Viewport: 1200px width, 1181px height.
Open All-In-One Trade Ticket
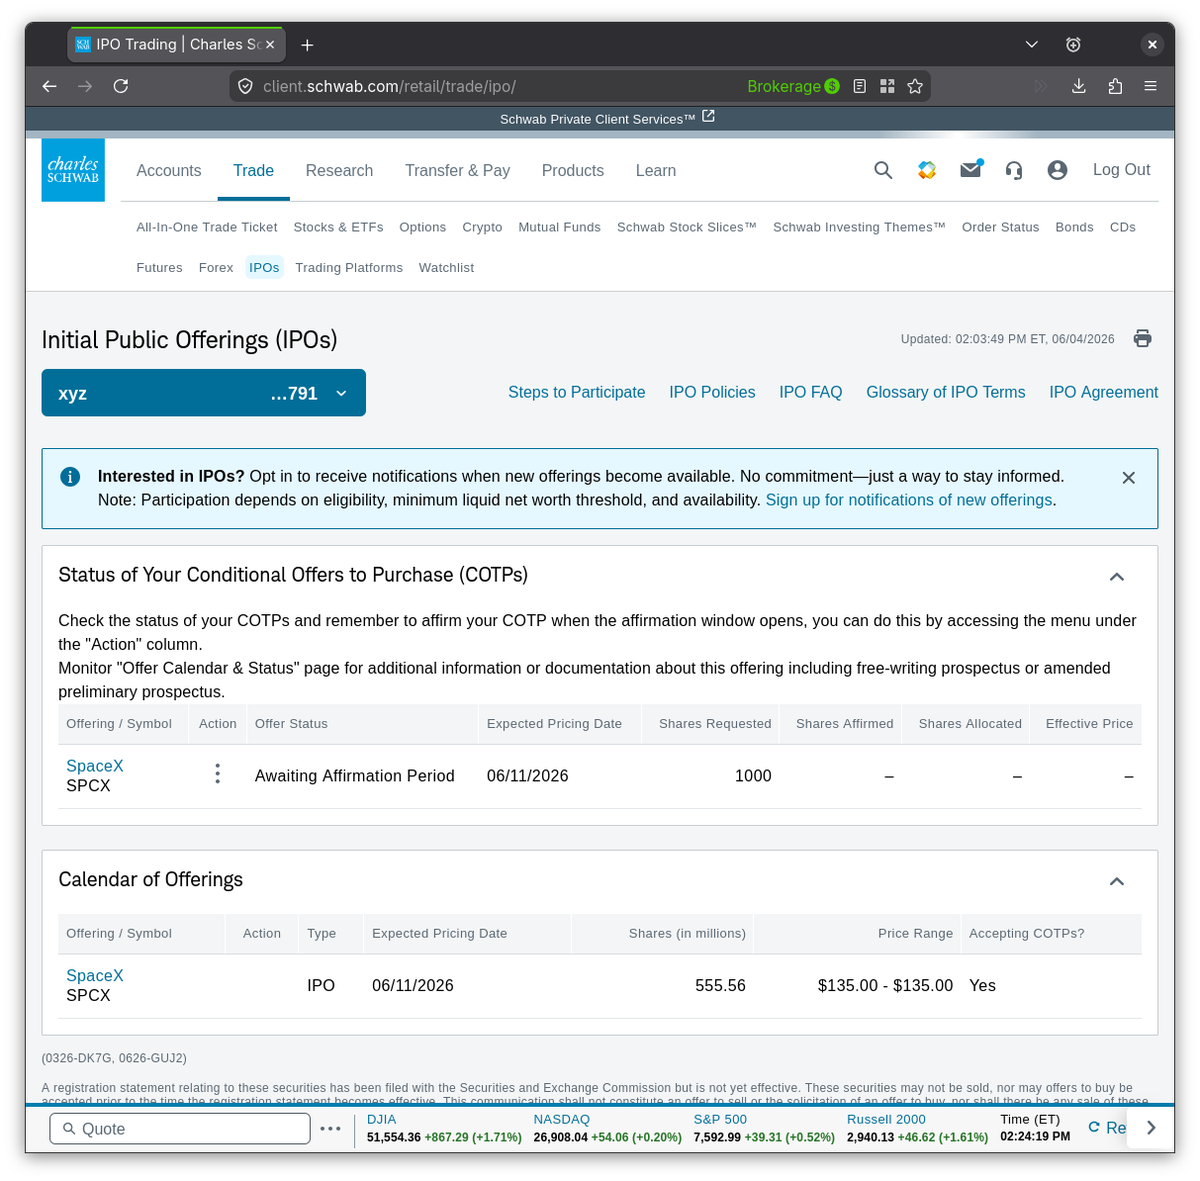(207, 227)
